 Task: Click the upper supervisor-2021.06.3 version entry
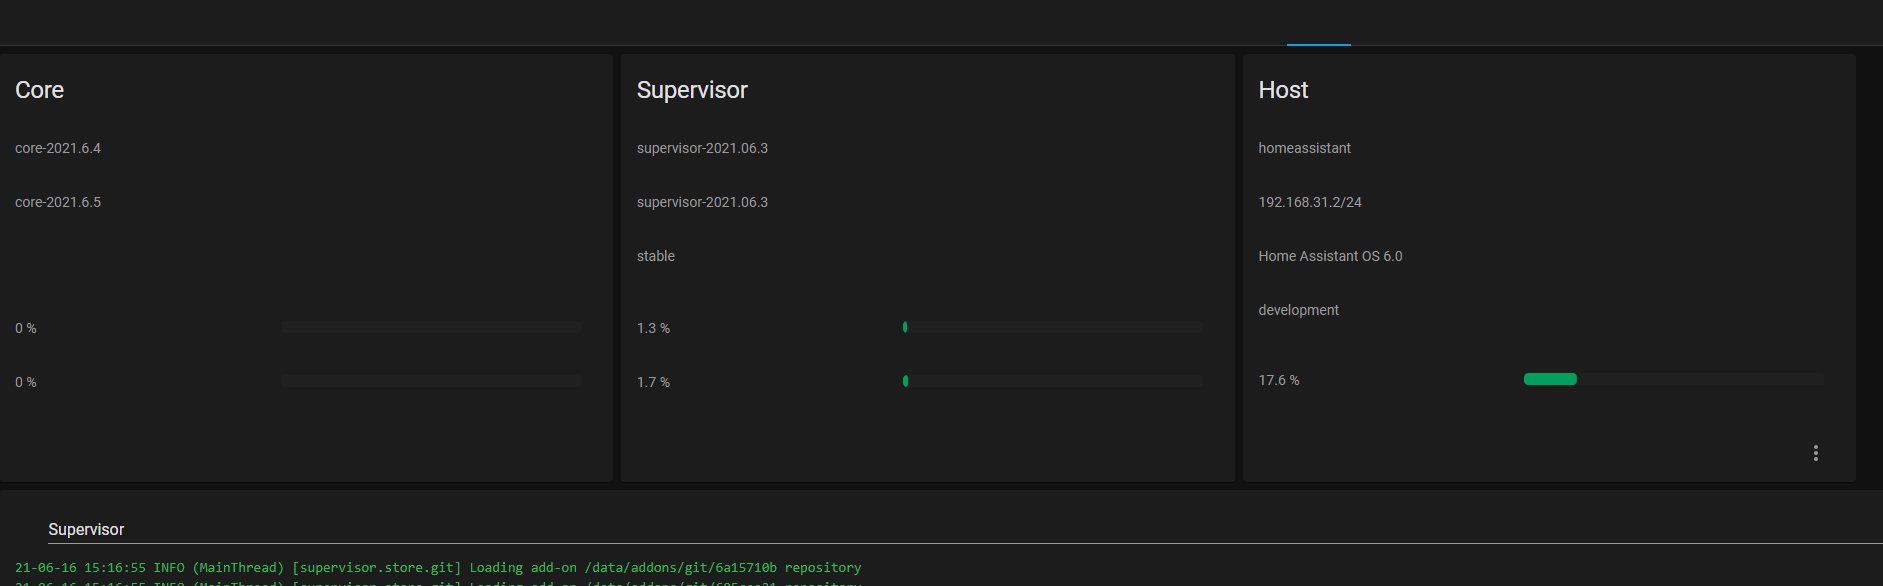click(x=702, y=148)
